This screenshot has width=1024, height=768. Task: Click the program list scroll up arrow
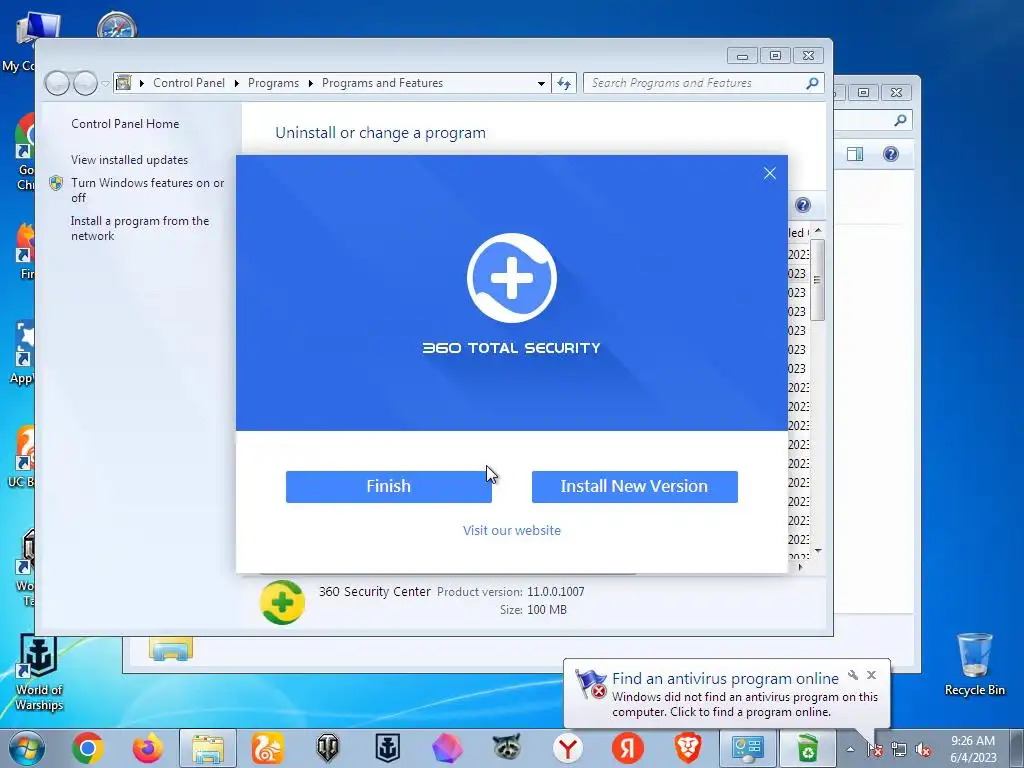818,231
